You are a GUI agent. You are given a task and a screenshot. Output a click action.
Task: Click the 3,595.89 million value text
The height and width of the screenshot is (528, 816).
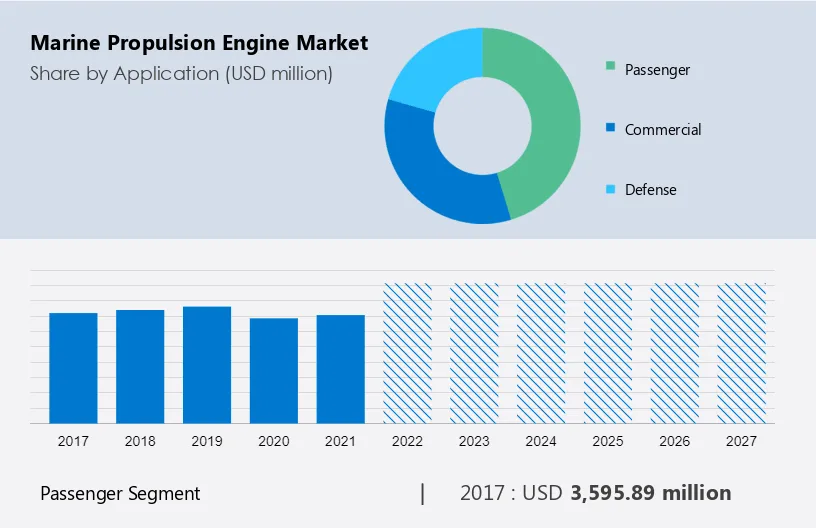(x=651, y=493)
